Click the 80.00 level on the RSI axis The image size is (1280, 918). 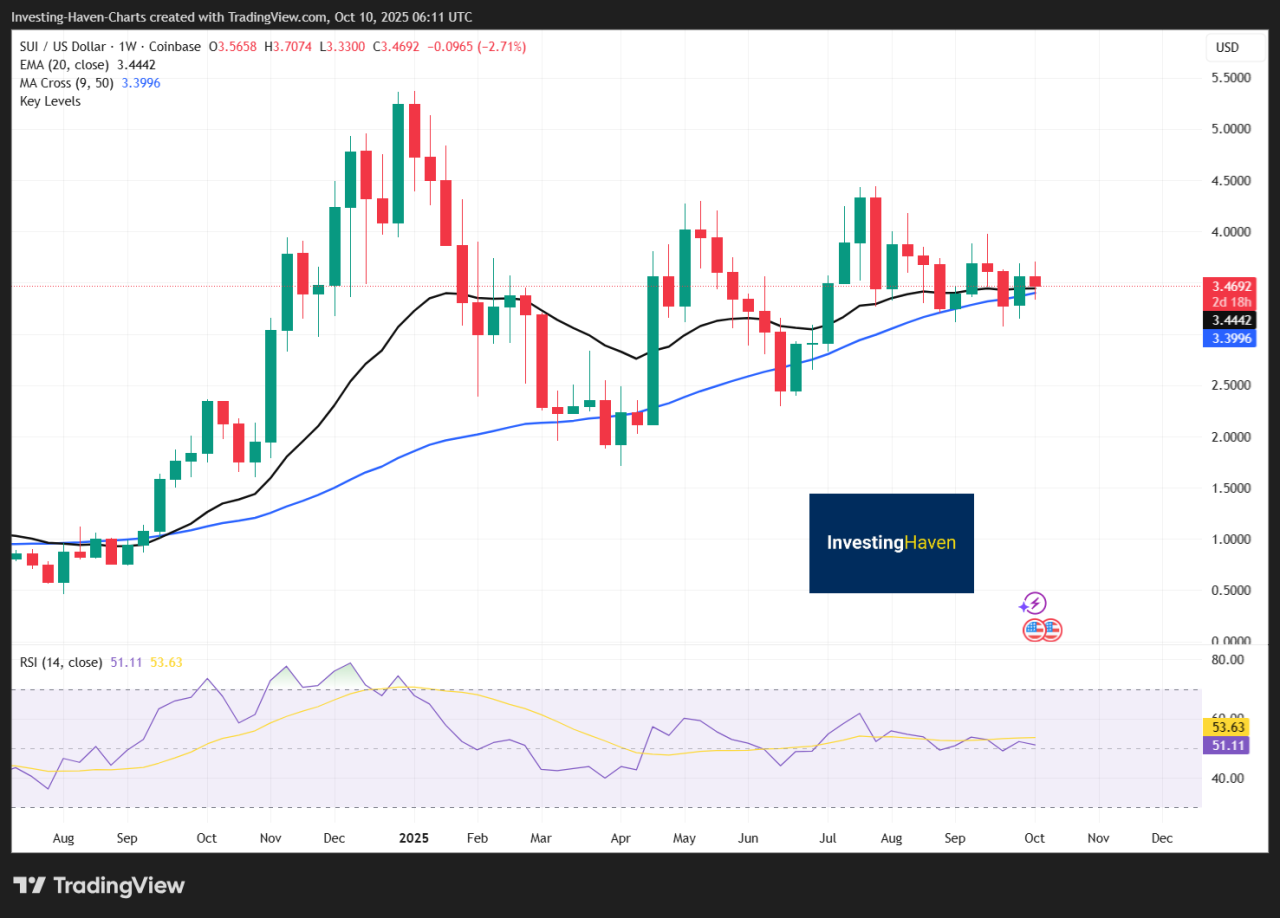point(1226,660)
